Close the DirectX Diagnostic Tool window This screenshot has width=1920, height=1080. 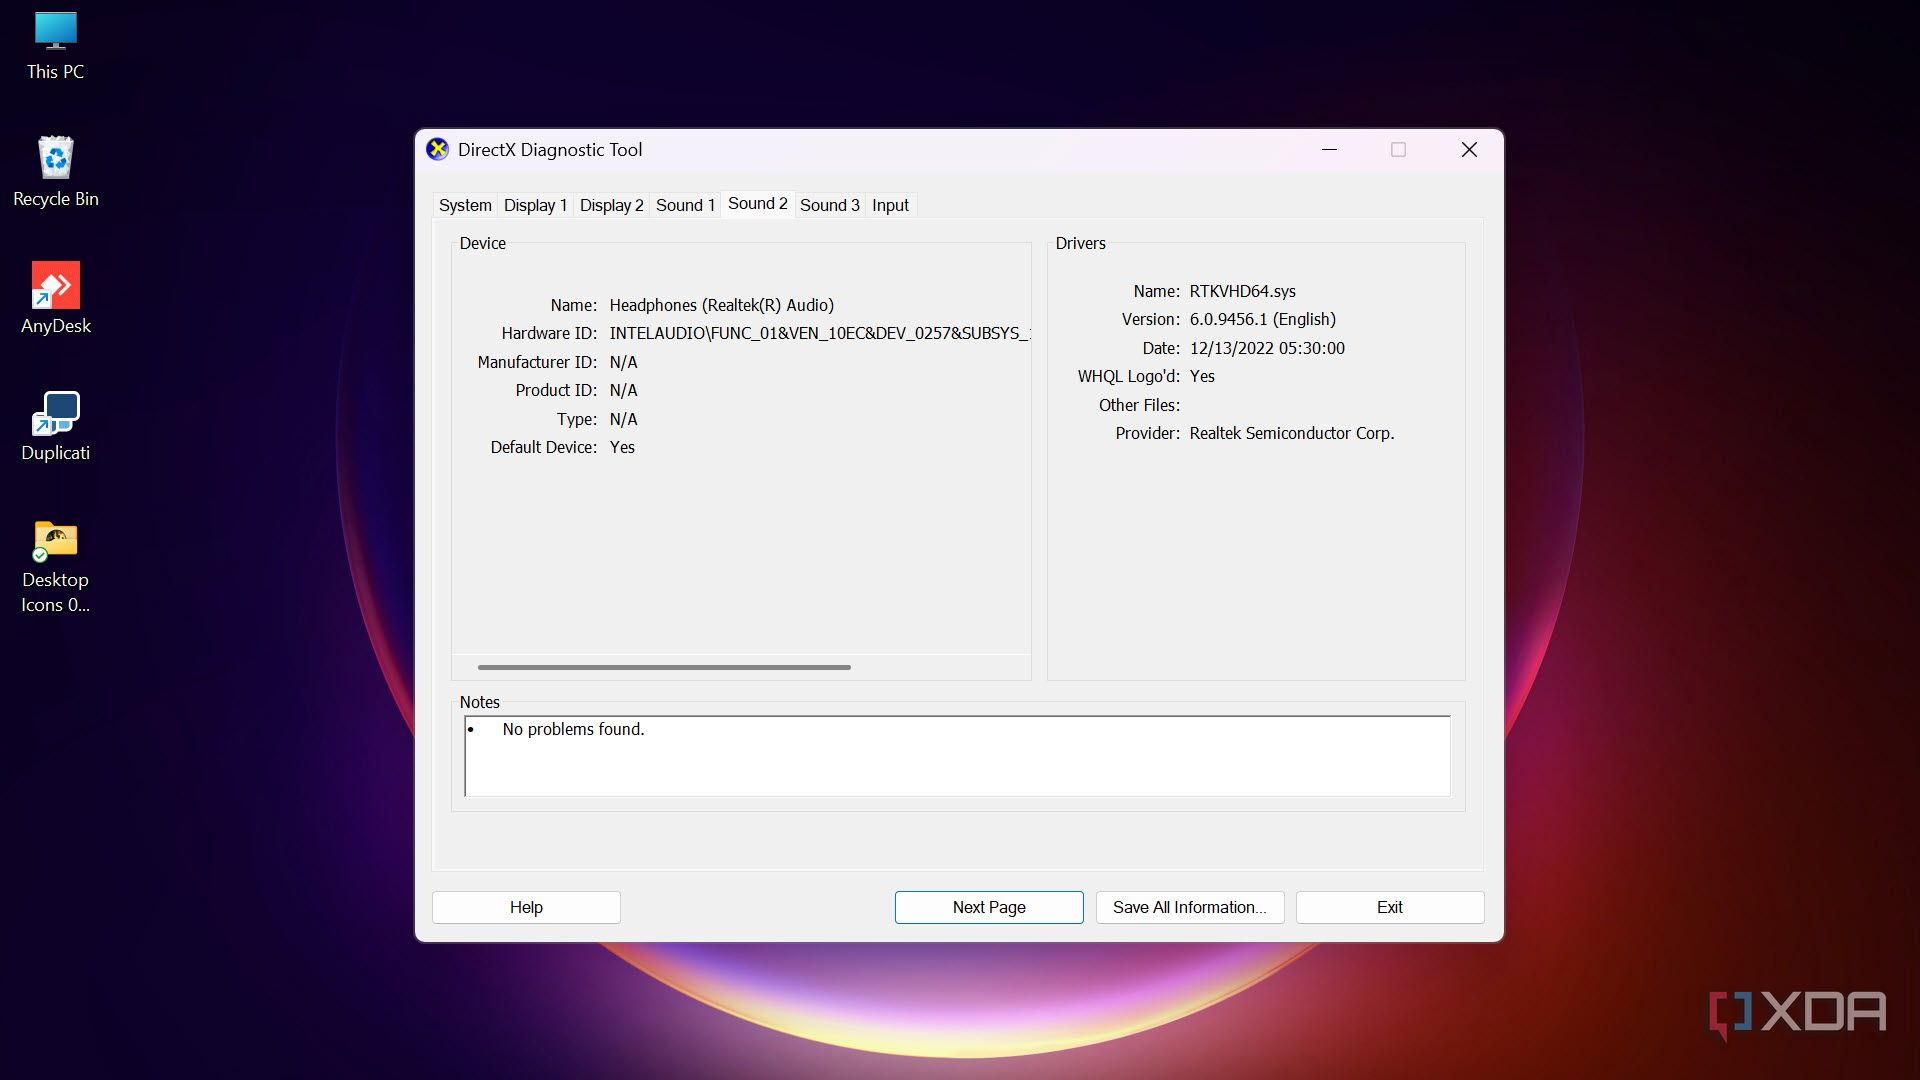tap(1469, 150)
